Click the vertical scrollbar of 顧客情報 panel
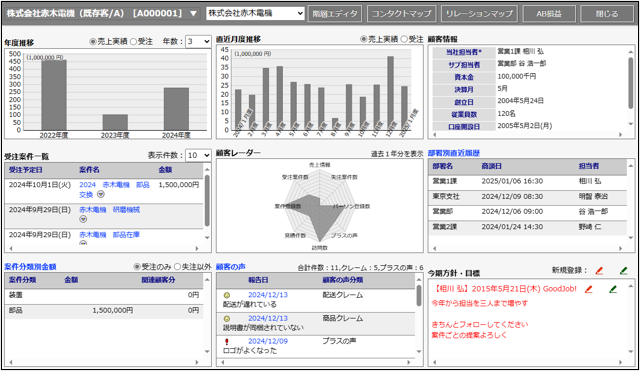 pyautogui.click(x=631, y=84)
